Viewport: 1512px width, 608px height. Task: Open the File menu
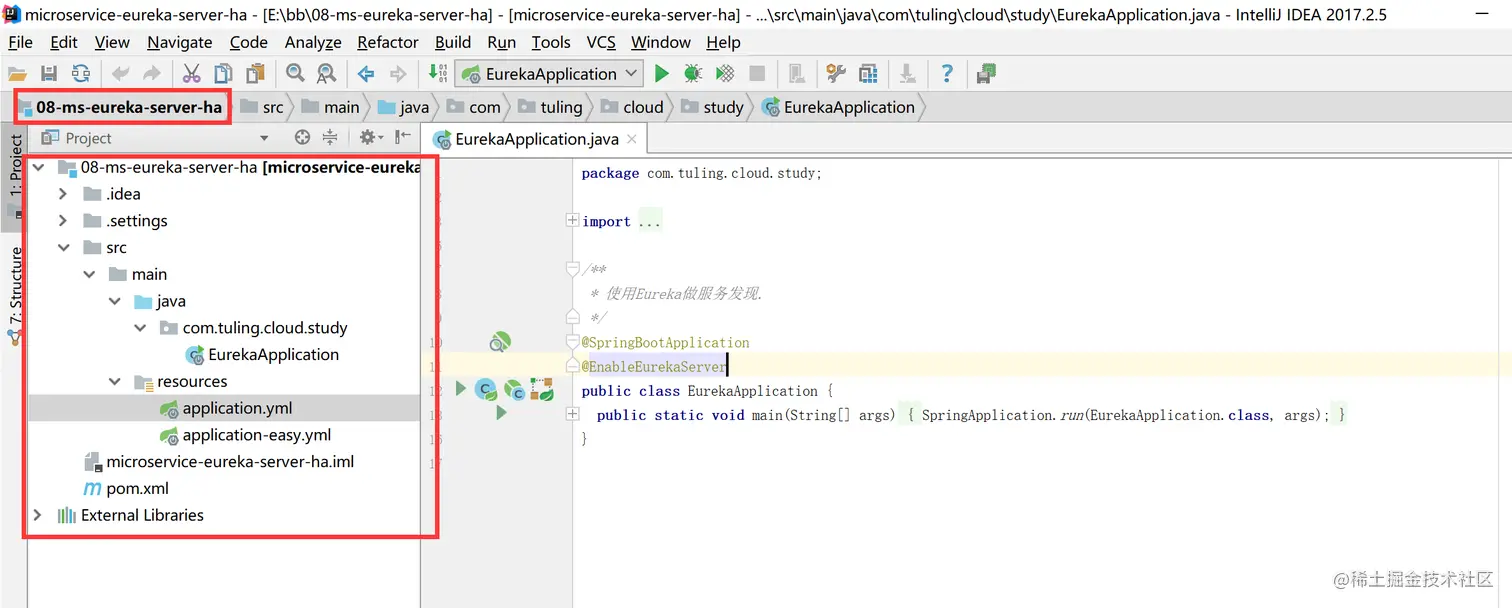pyautogui.click(x=20, y=42)
